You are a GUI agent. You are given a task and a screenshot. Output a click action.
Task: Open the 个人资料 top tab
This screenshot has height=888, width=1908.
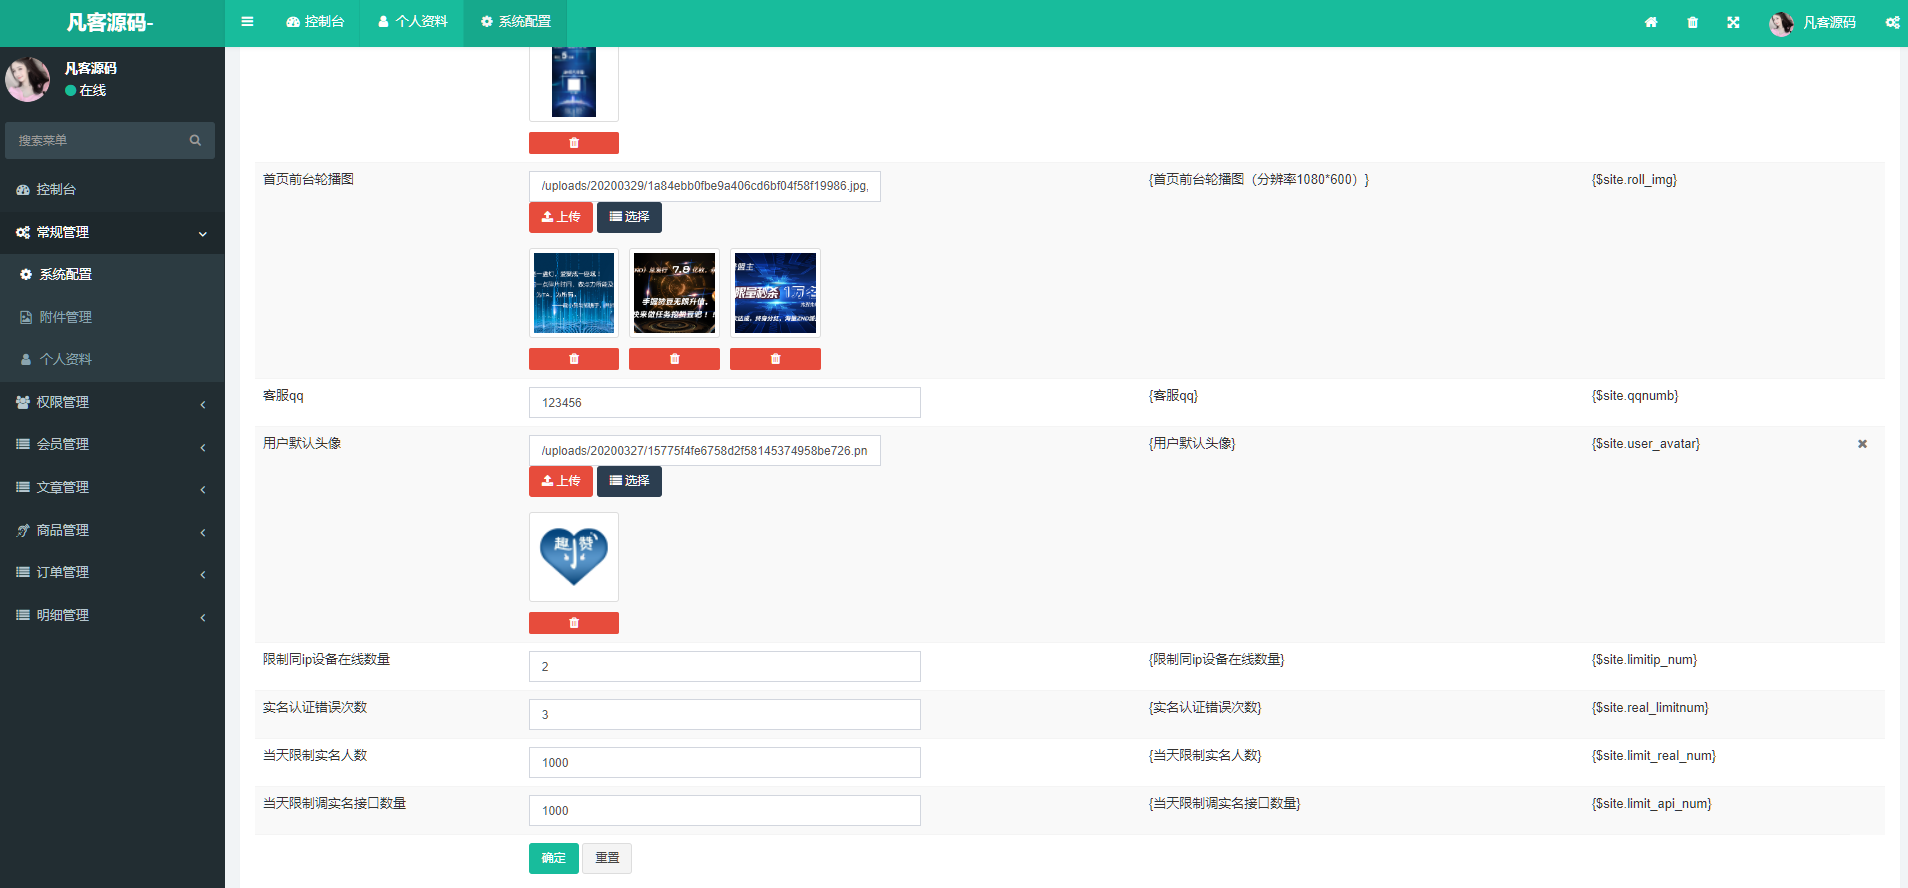412,22
